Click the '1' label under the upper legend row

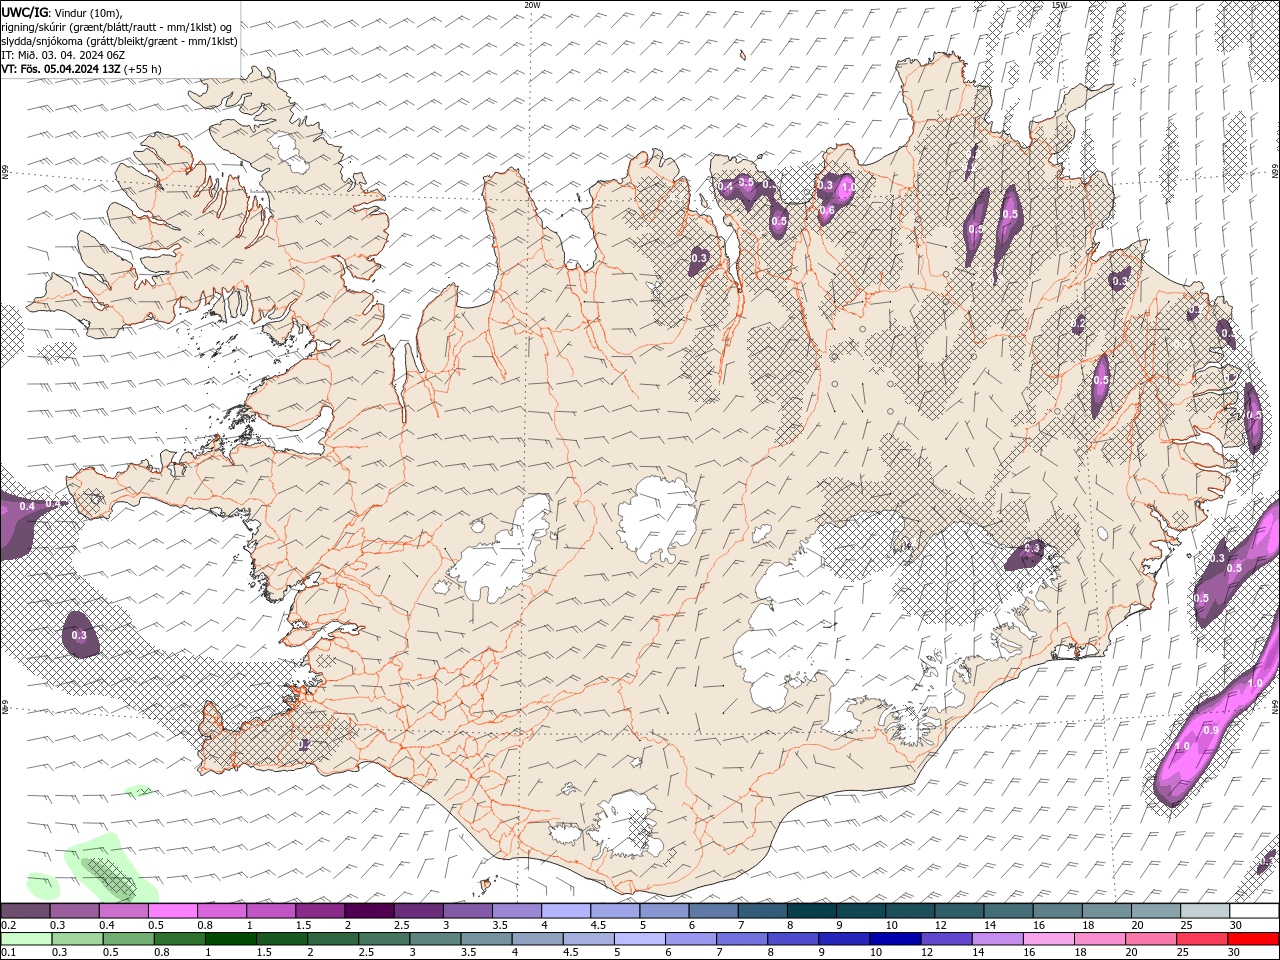tap(249, 925)
